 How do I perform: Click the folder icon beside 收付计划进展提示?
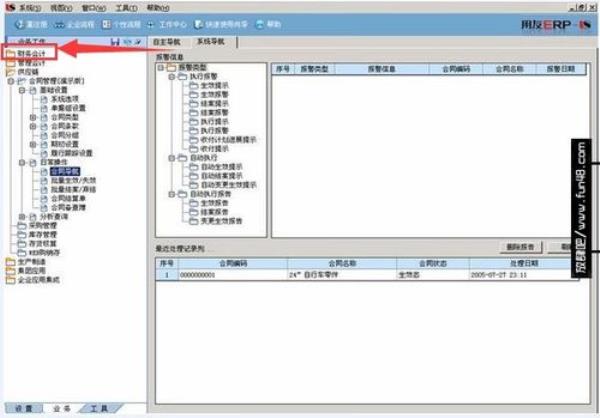[x=194, y=140]
